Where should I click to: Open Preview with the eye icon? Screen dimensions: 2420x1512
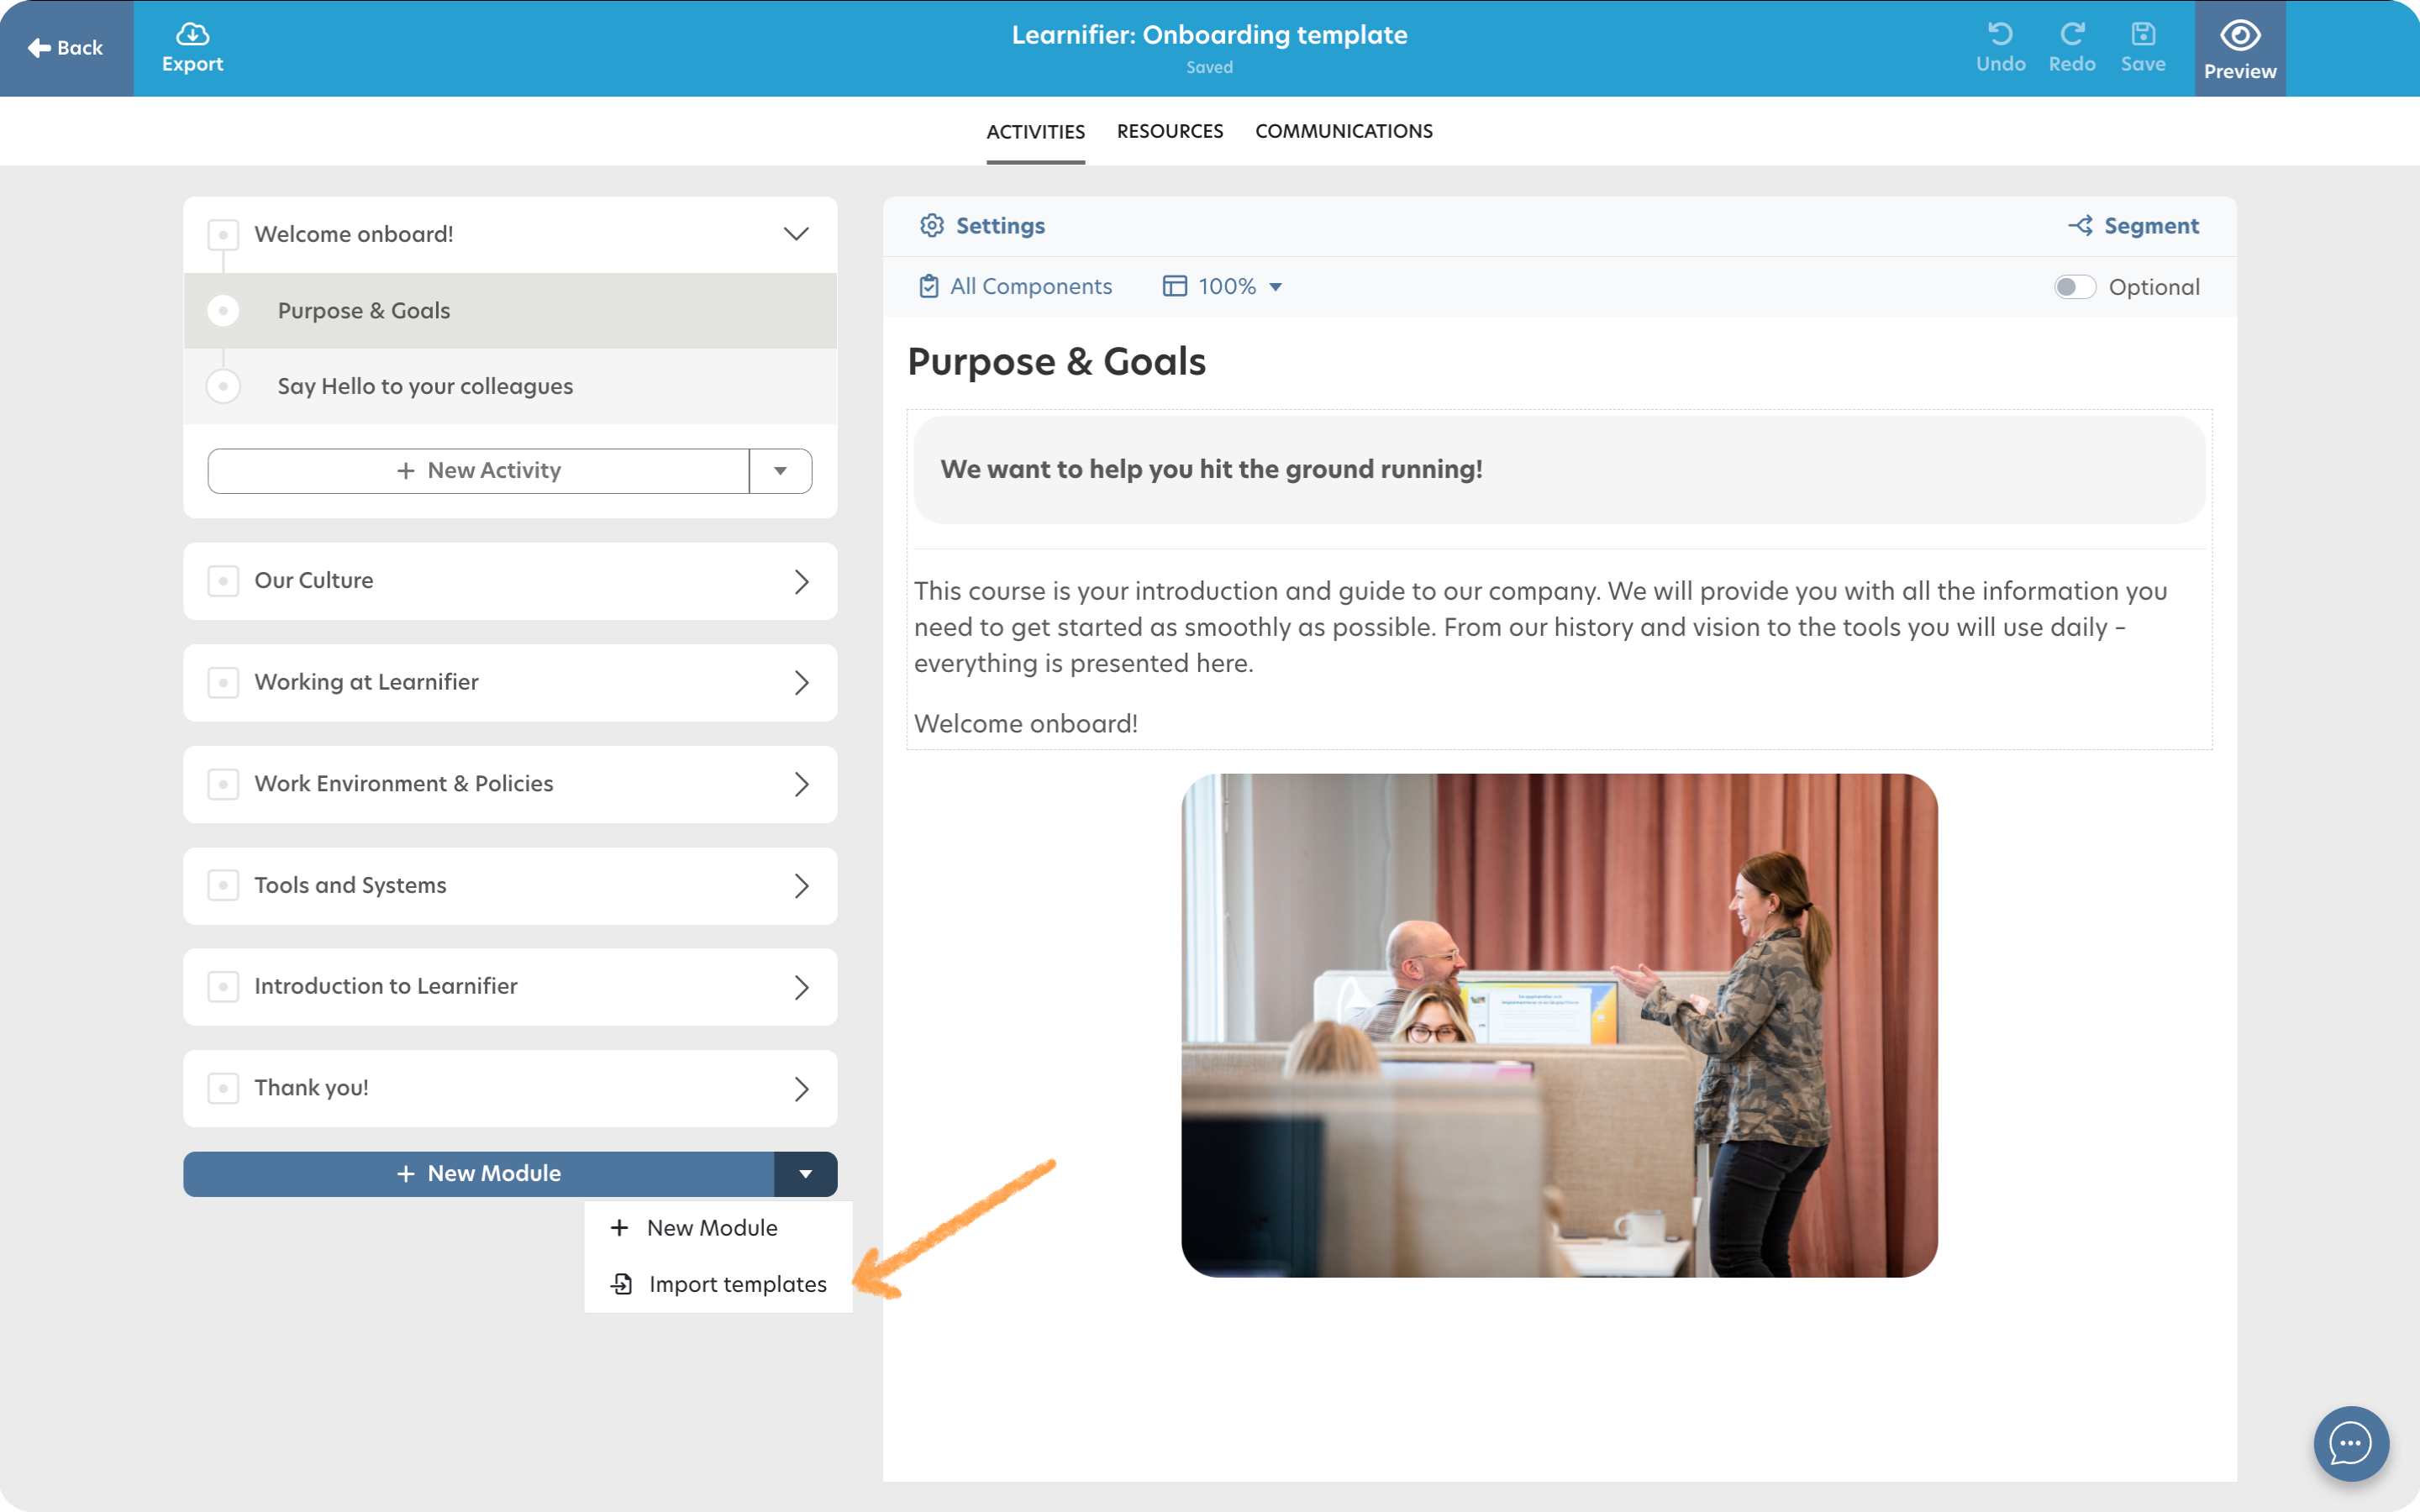[2240, 48]
